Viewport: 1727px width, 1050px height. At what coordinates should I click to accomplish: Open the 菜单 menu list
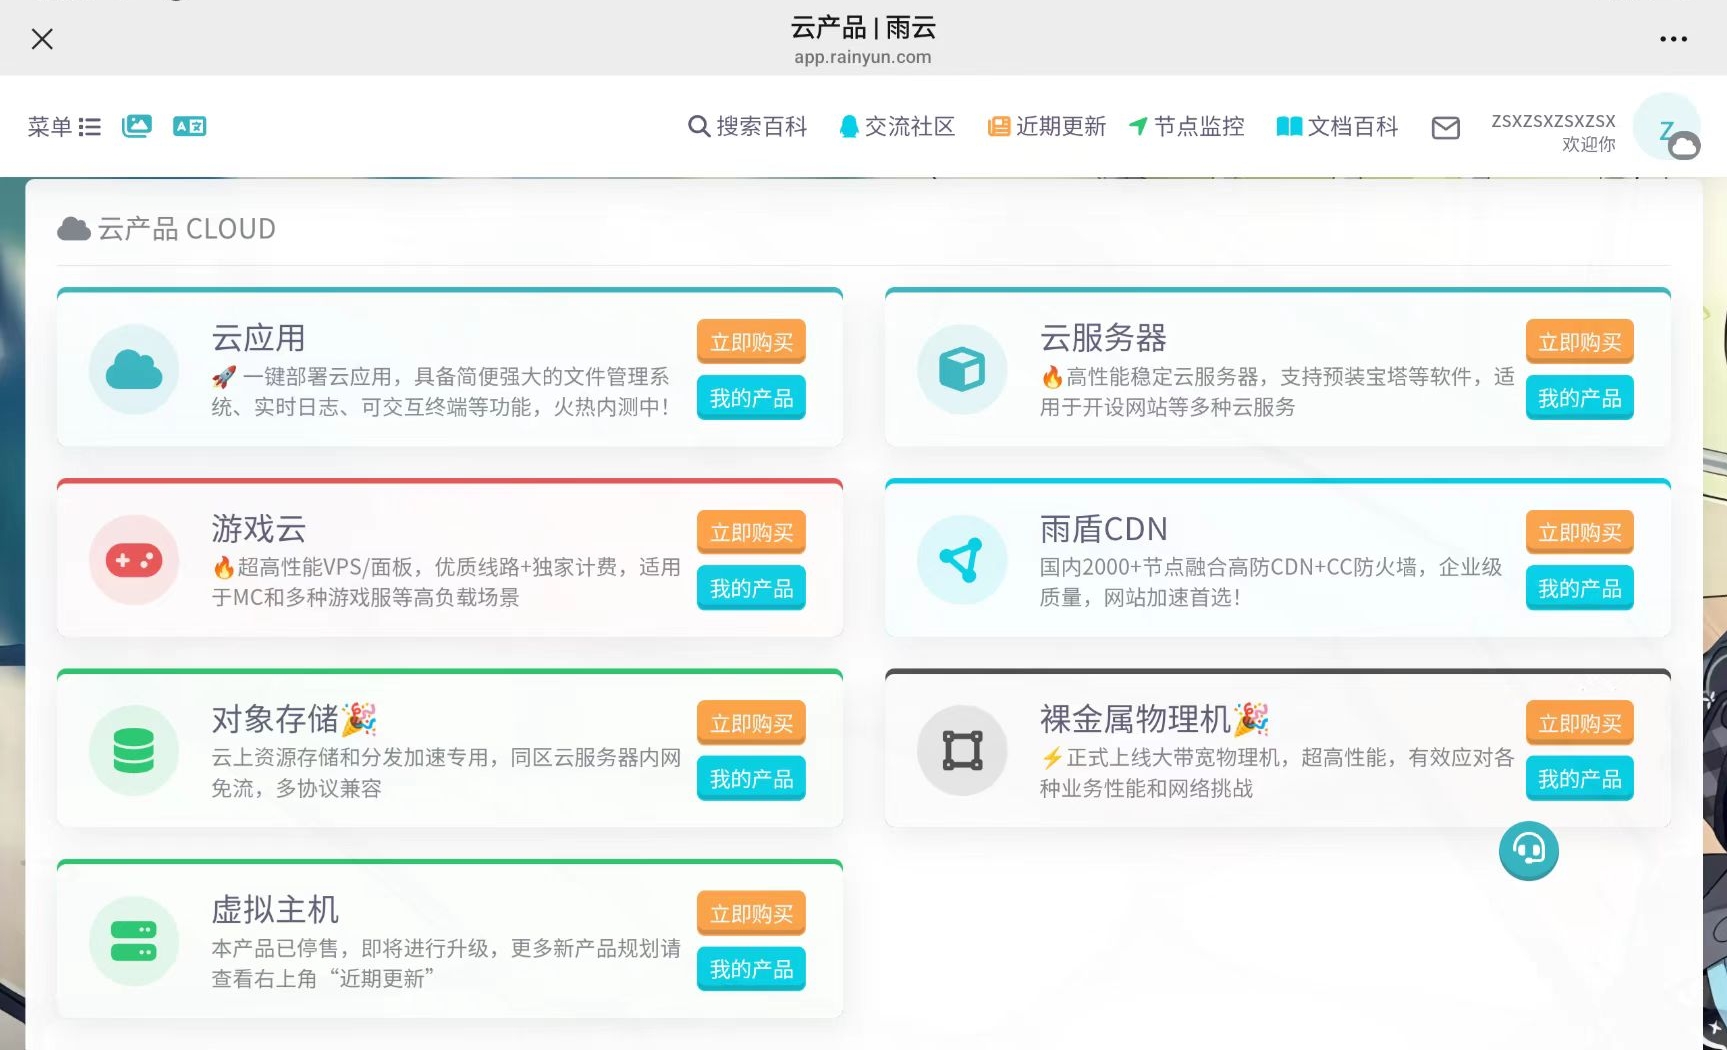click(64, 127)
